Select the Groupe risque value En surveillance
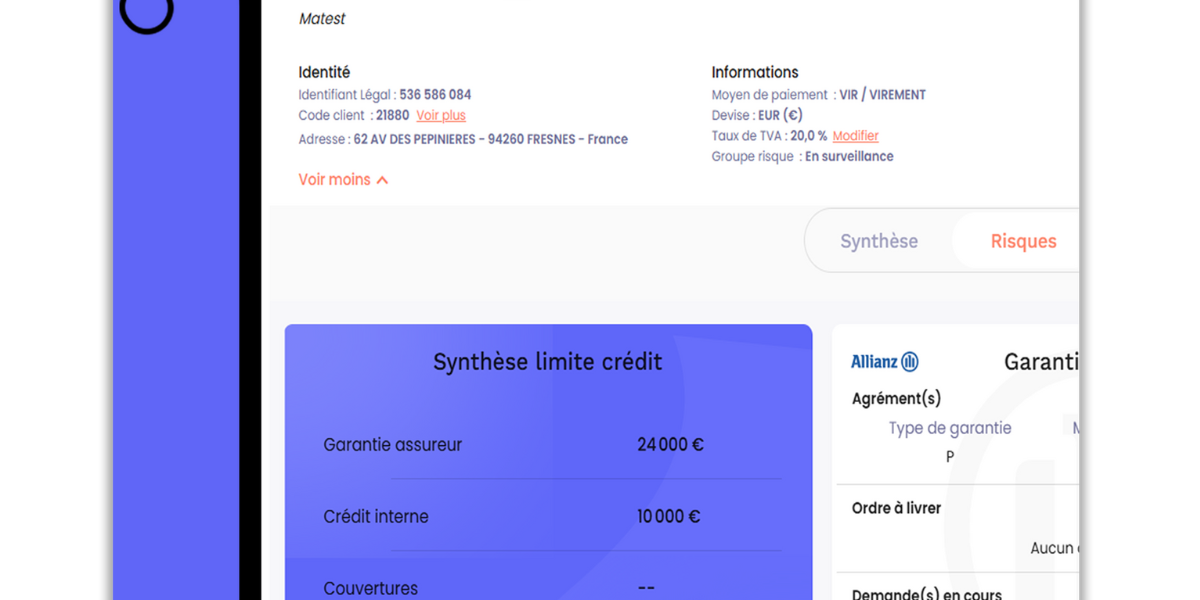 click(849, 156)
